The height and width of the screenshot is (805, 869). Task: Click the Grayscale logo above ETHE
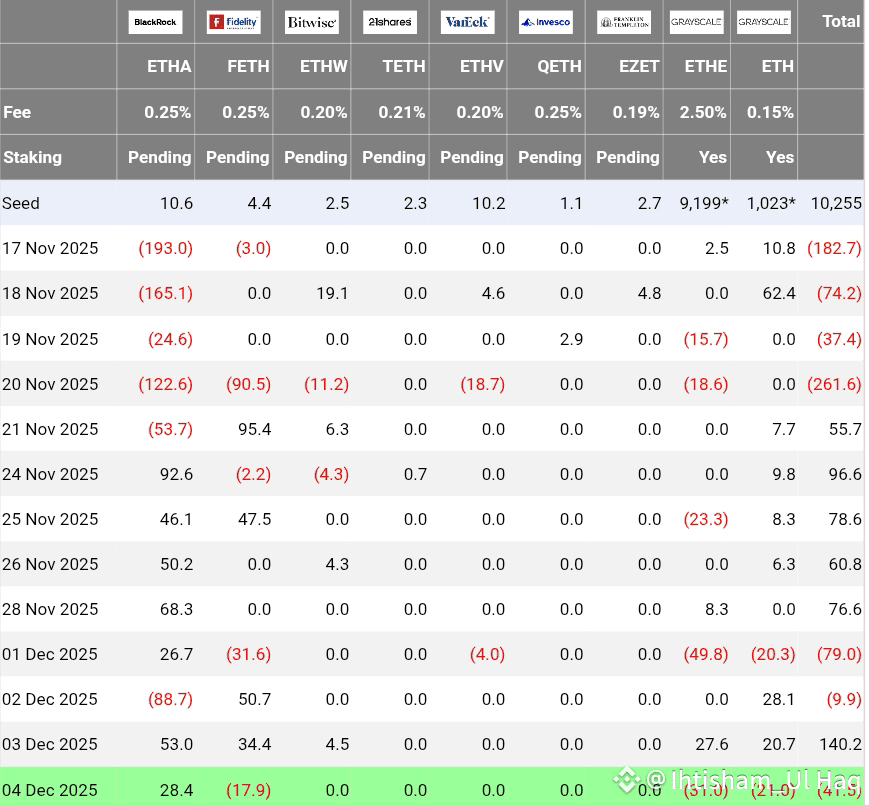[x=697, y=23]
